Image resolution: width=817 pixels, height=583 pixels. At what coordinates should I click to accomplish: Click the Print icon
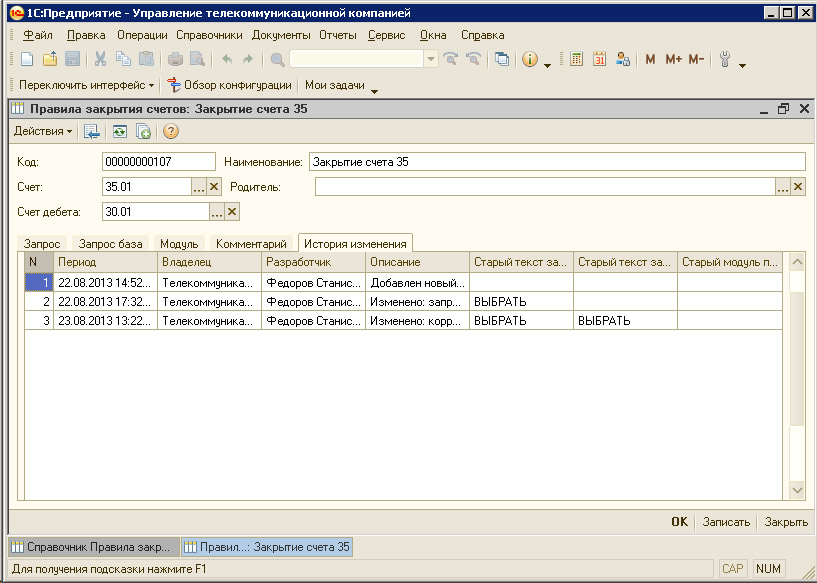[x=175, y=59]
